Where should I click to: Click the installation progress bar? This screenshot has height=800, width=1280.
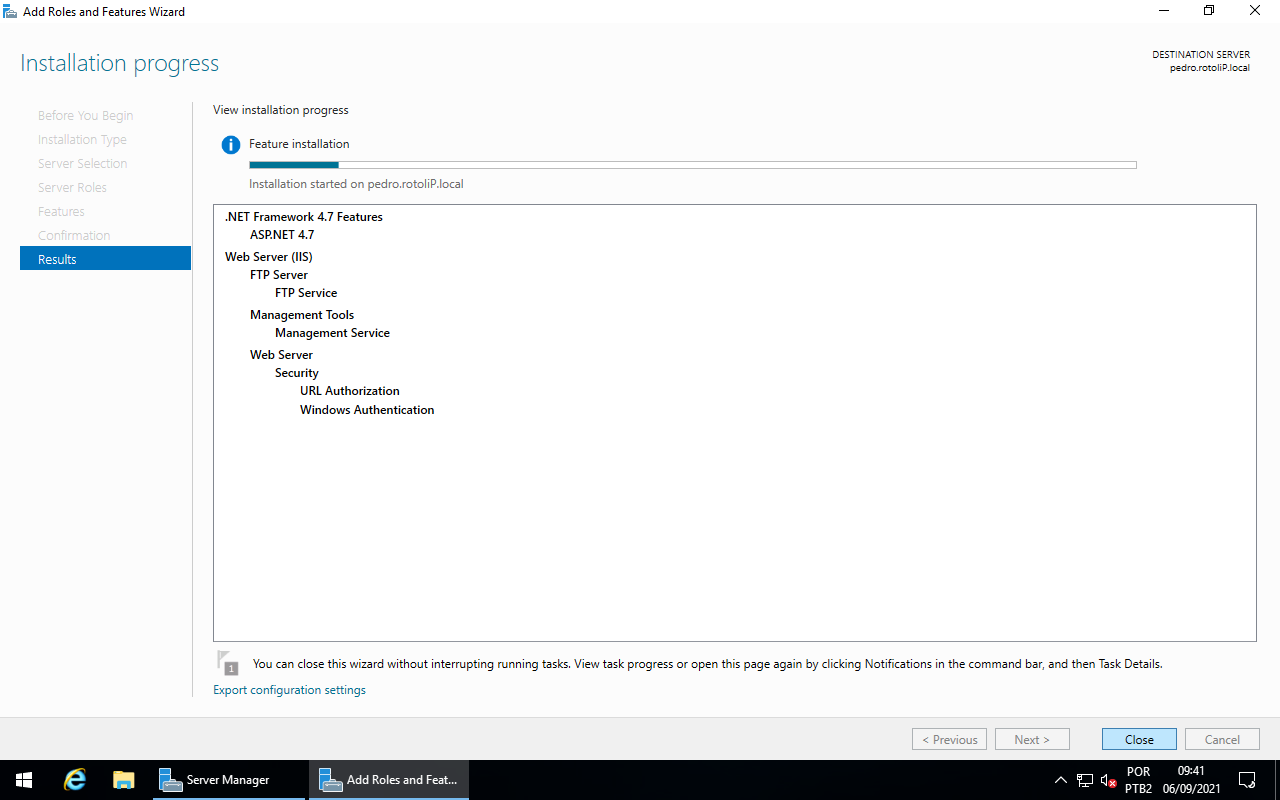click(x=695, y=164)
